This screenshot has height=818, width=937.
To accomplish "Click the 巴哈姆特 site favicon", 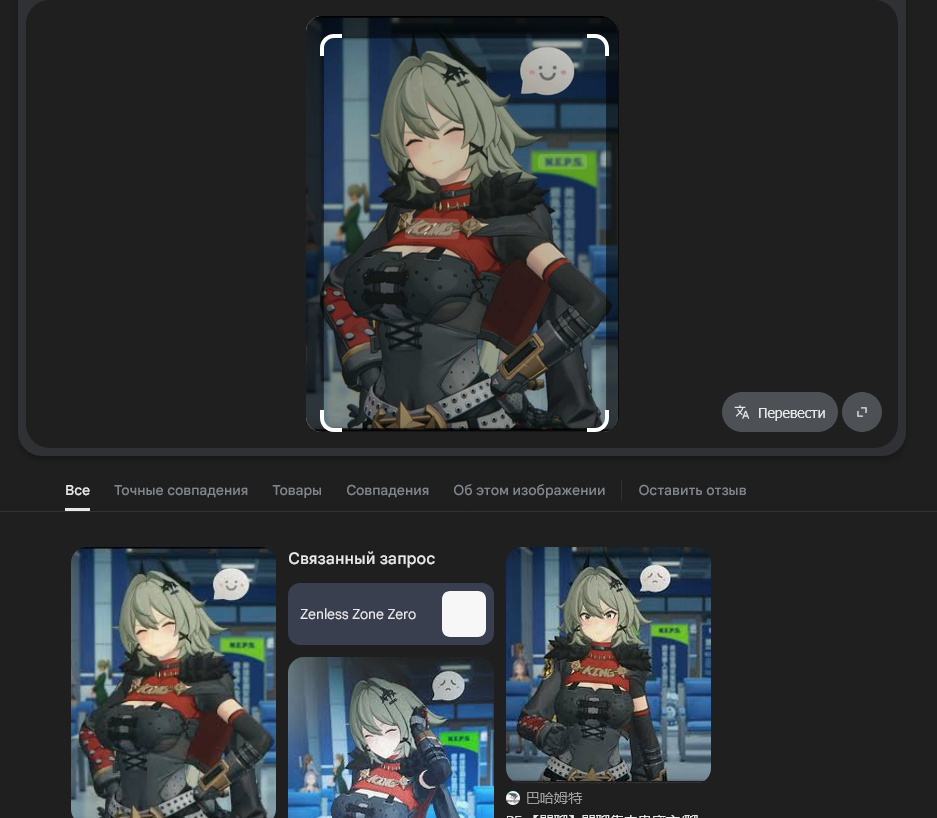I will [x=513, y=798].
